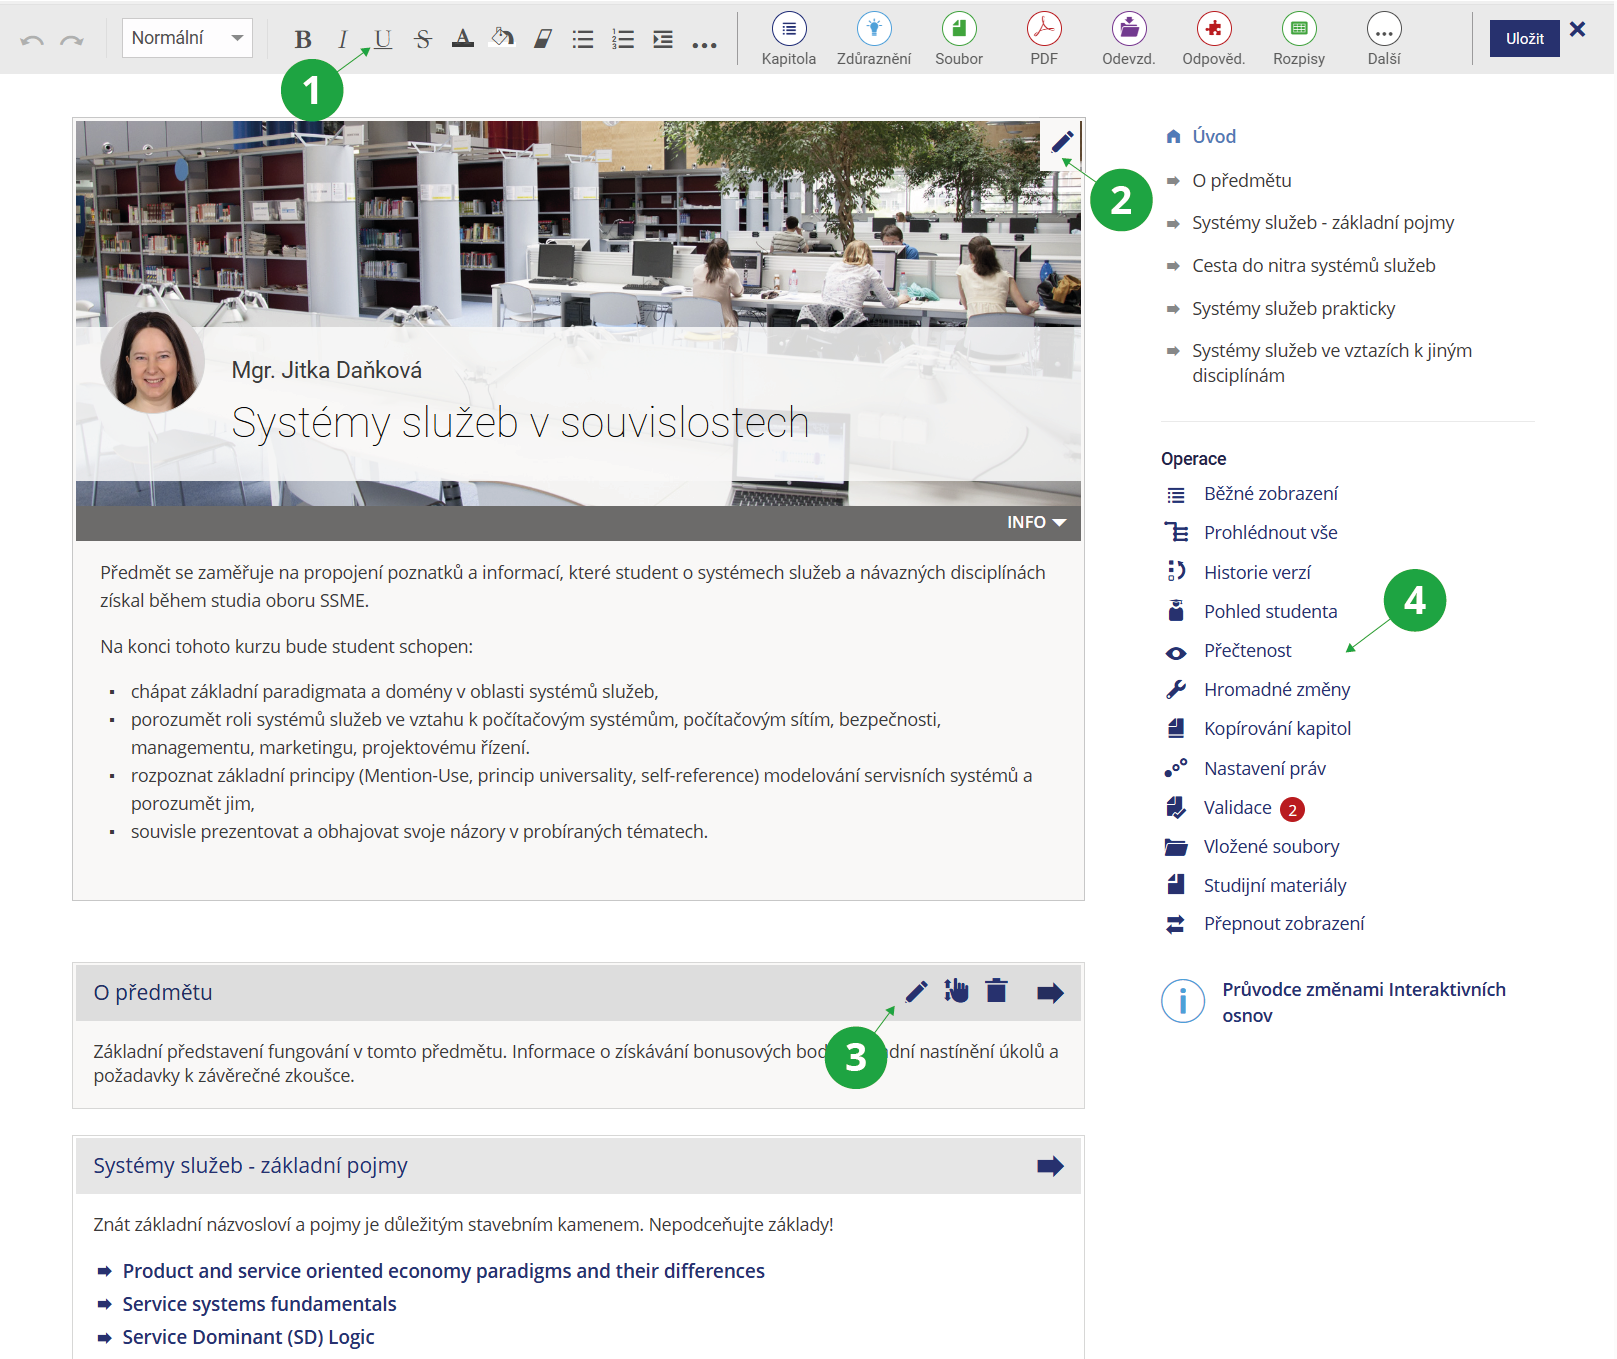This screenshot has height=1359, width=1617.
Task: Open the Normální paragraph style dropdown
Action: [x=187, y=38]
